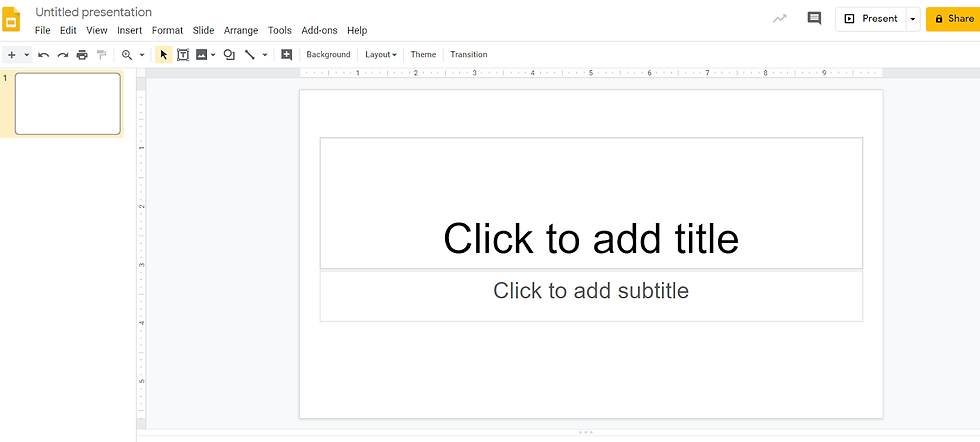
Task: Open the Theme panel
Action: tap(423, 54)
